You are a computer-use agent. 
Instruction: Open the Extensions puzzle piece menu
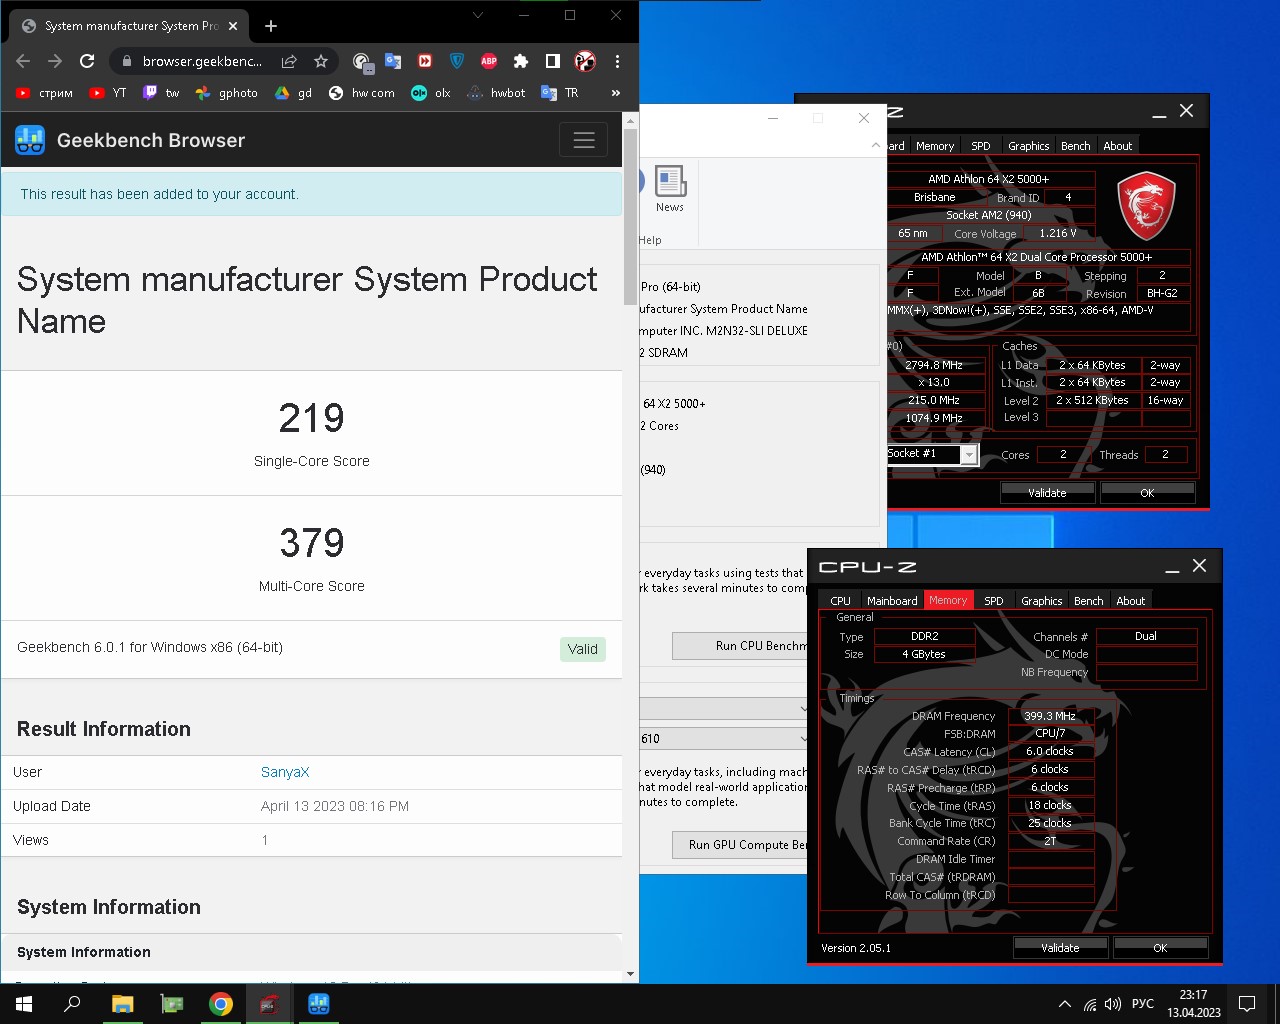[521, 61]
